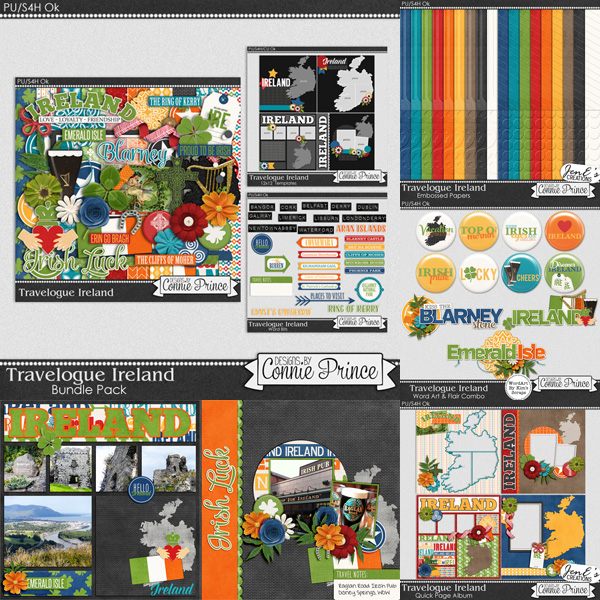Image resolution: width=600 pixels, height=600 pixels.
Task: Click the Proud To Be Irish label
Action: [205, 151]
